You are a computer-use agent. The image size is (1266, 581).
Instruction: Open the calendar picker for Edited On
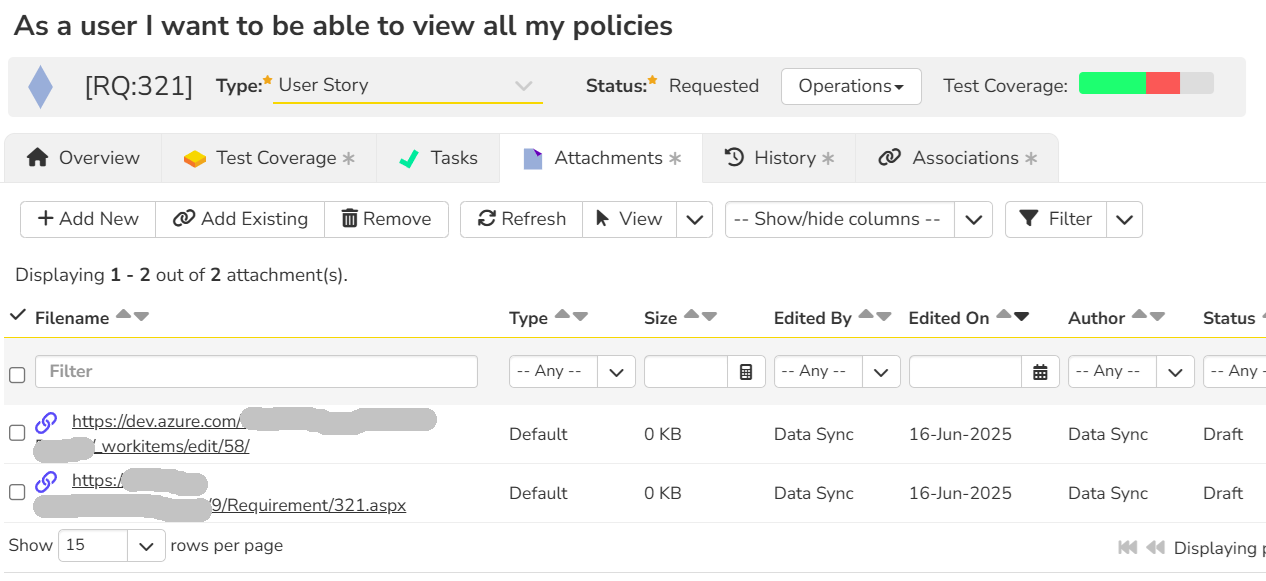point(1040,372)
